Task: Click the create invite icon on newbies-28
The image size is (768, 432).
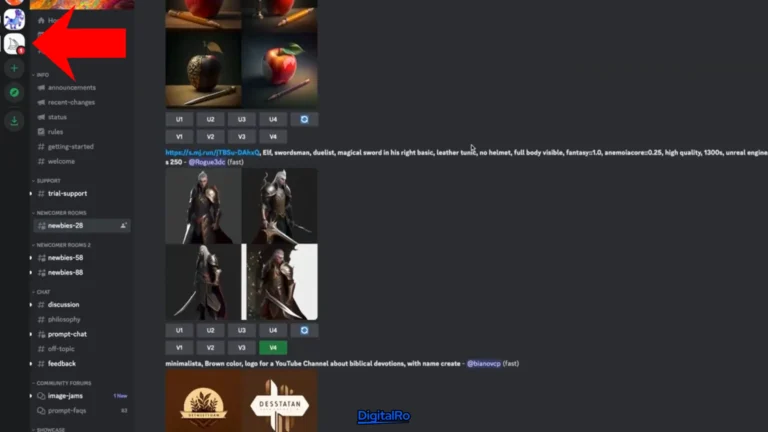Action: [123, 226]
